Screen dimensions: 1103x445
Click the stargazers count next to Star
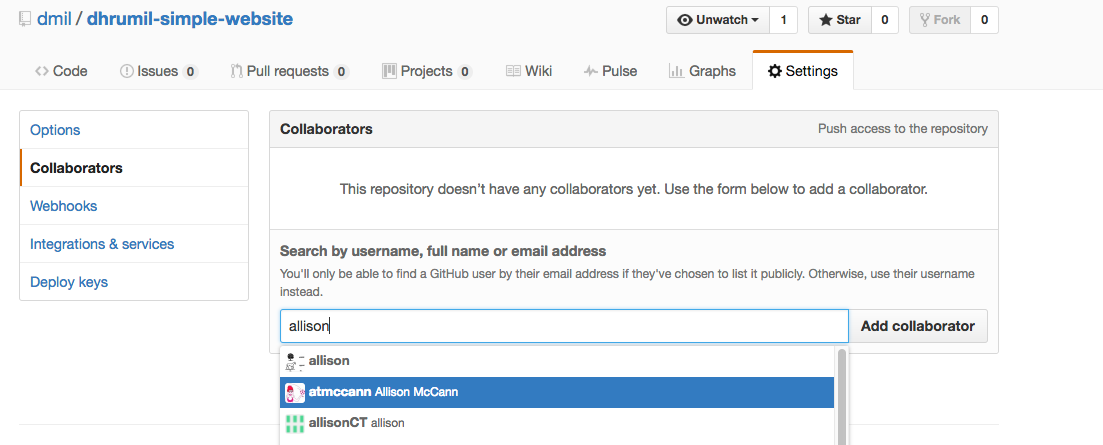885,20
